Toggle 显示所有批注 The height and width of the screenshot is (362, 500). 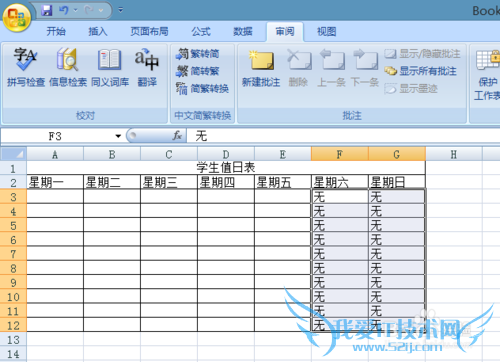(420, 71)
